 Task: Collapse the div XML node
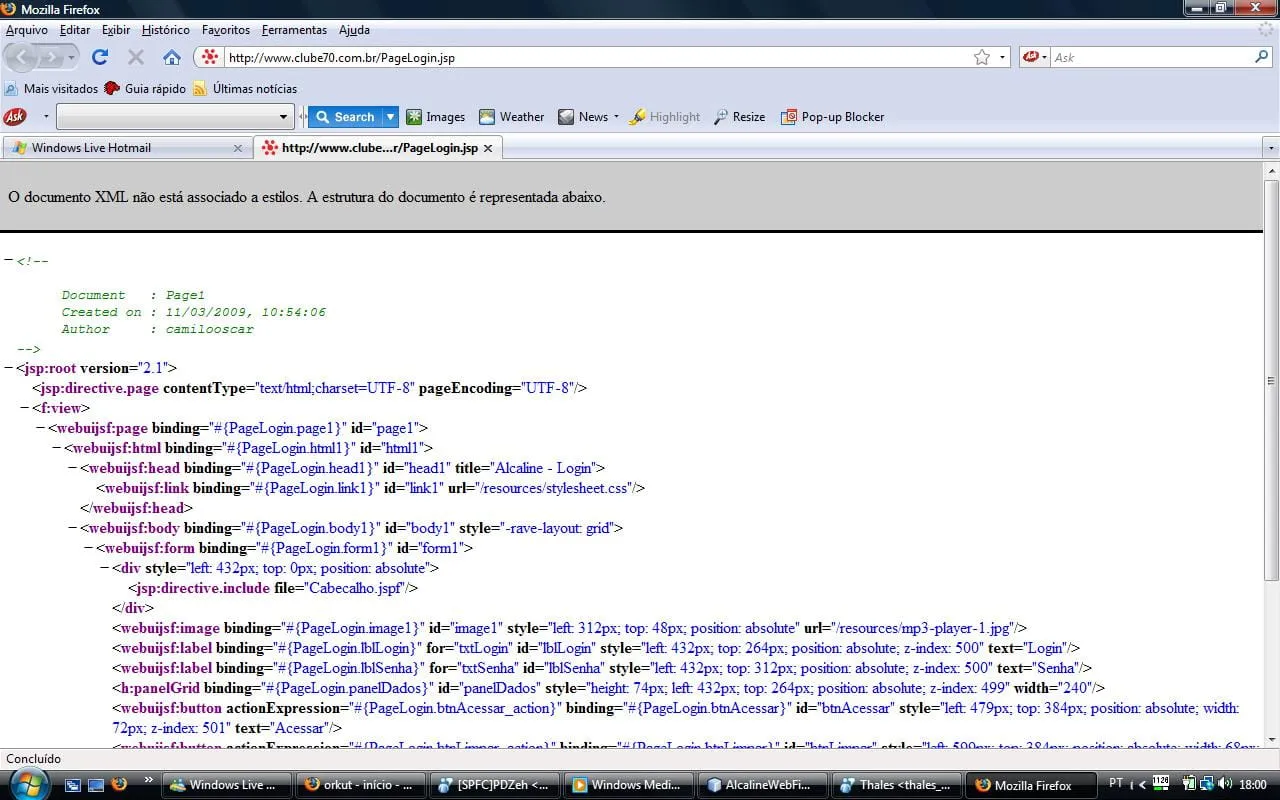coord(105,568)
